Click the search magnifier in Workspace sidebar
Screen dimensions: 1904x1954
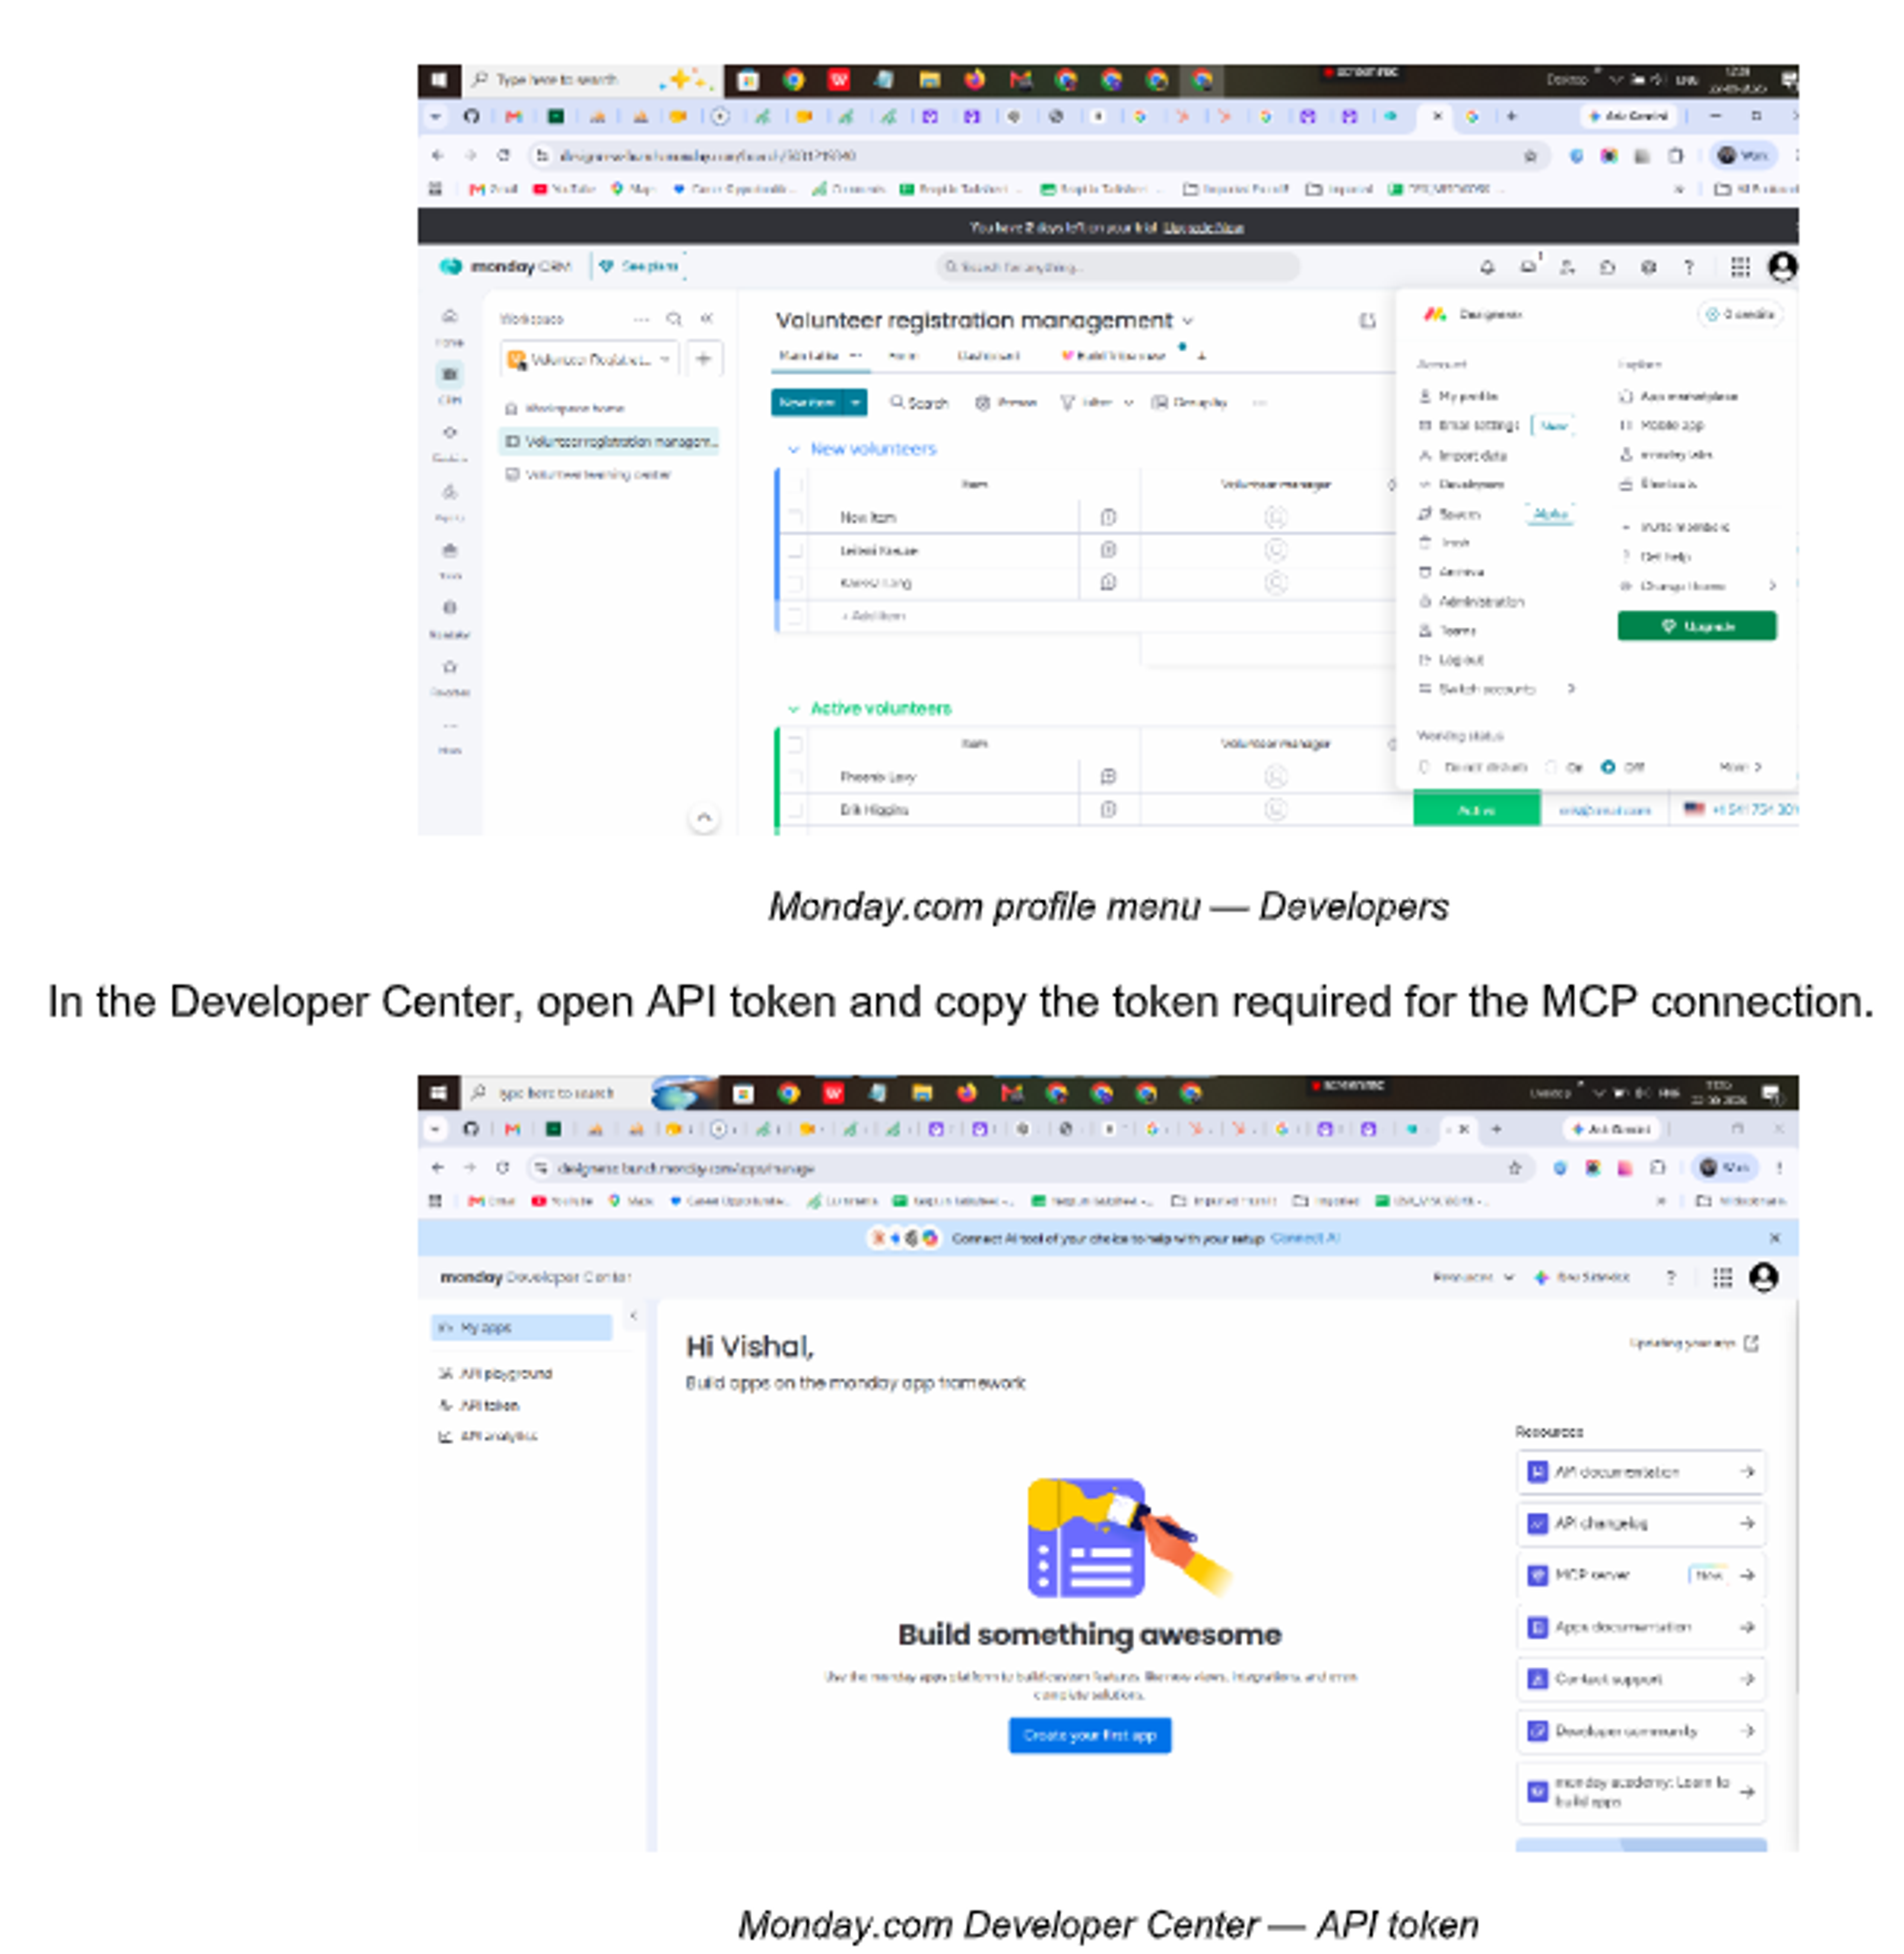click(674, 319)
